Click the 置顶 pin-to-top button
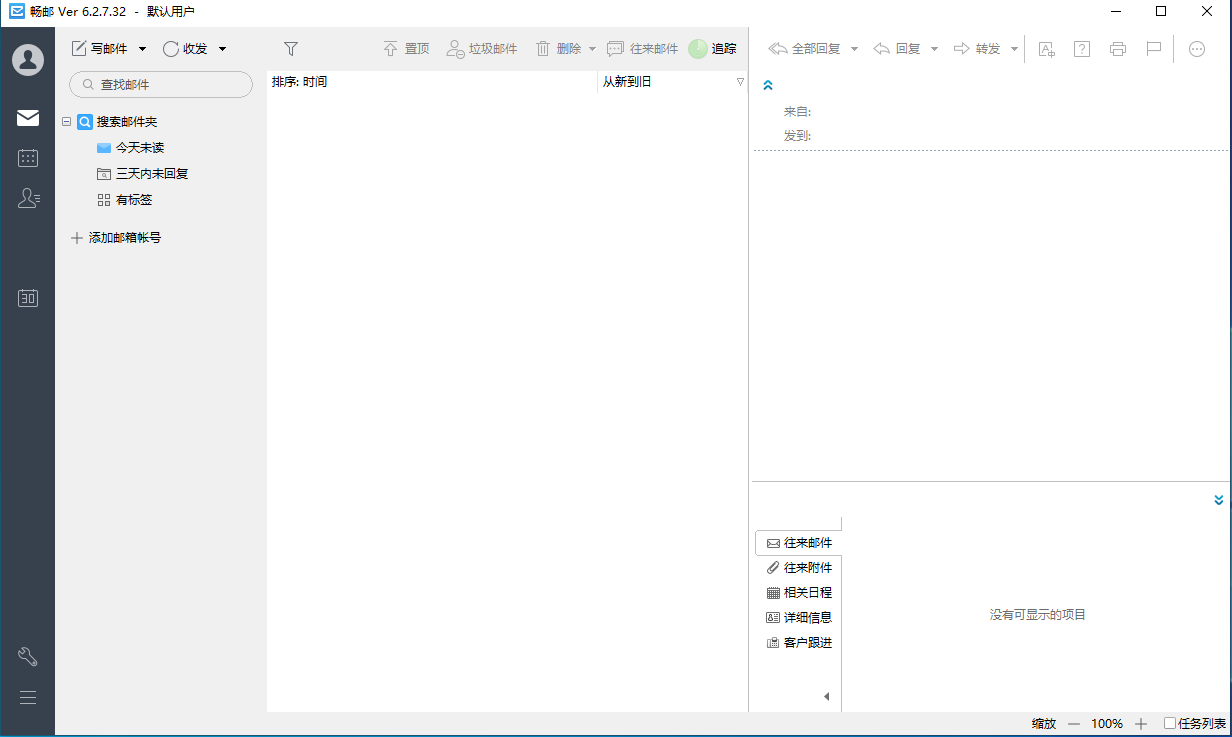 [406, 48]
